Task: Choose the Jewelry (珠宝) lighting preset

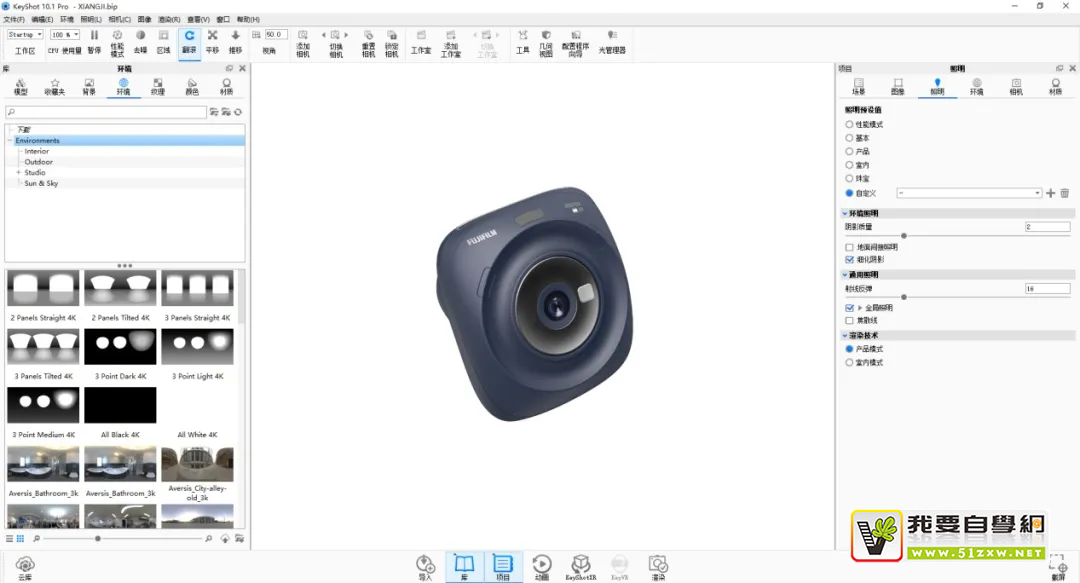Action: point(849,179)
